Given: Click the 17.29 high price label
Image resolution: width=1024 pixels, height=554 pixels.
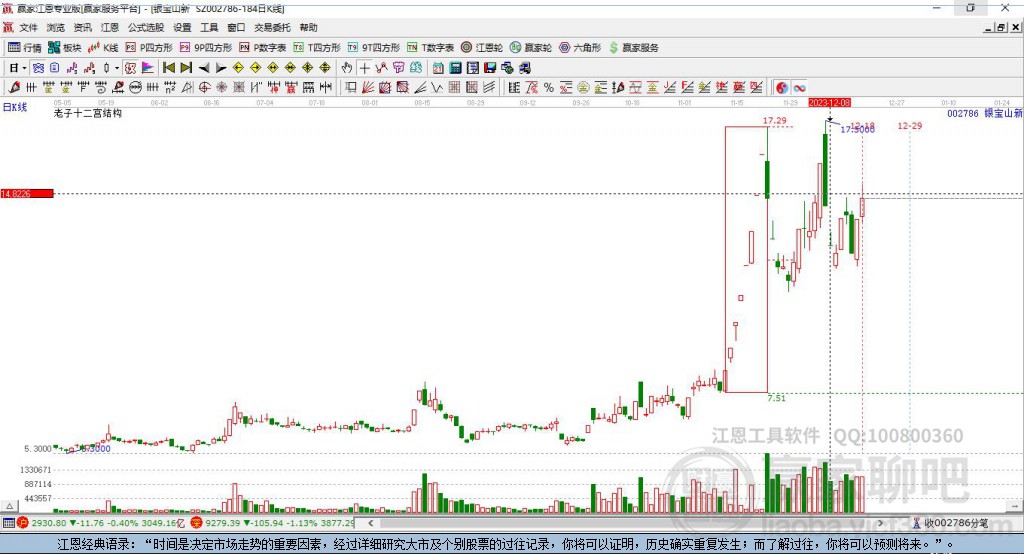Looking at the screenshot, I should [x=775, y=121].
